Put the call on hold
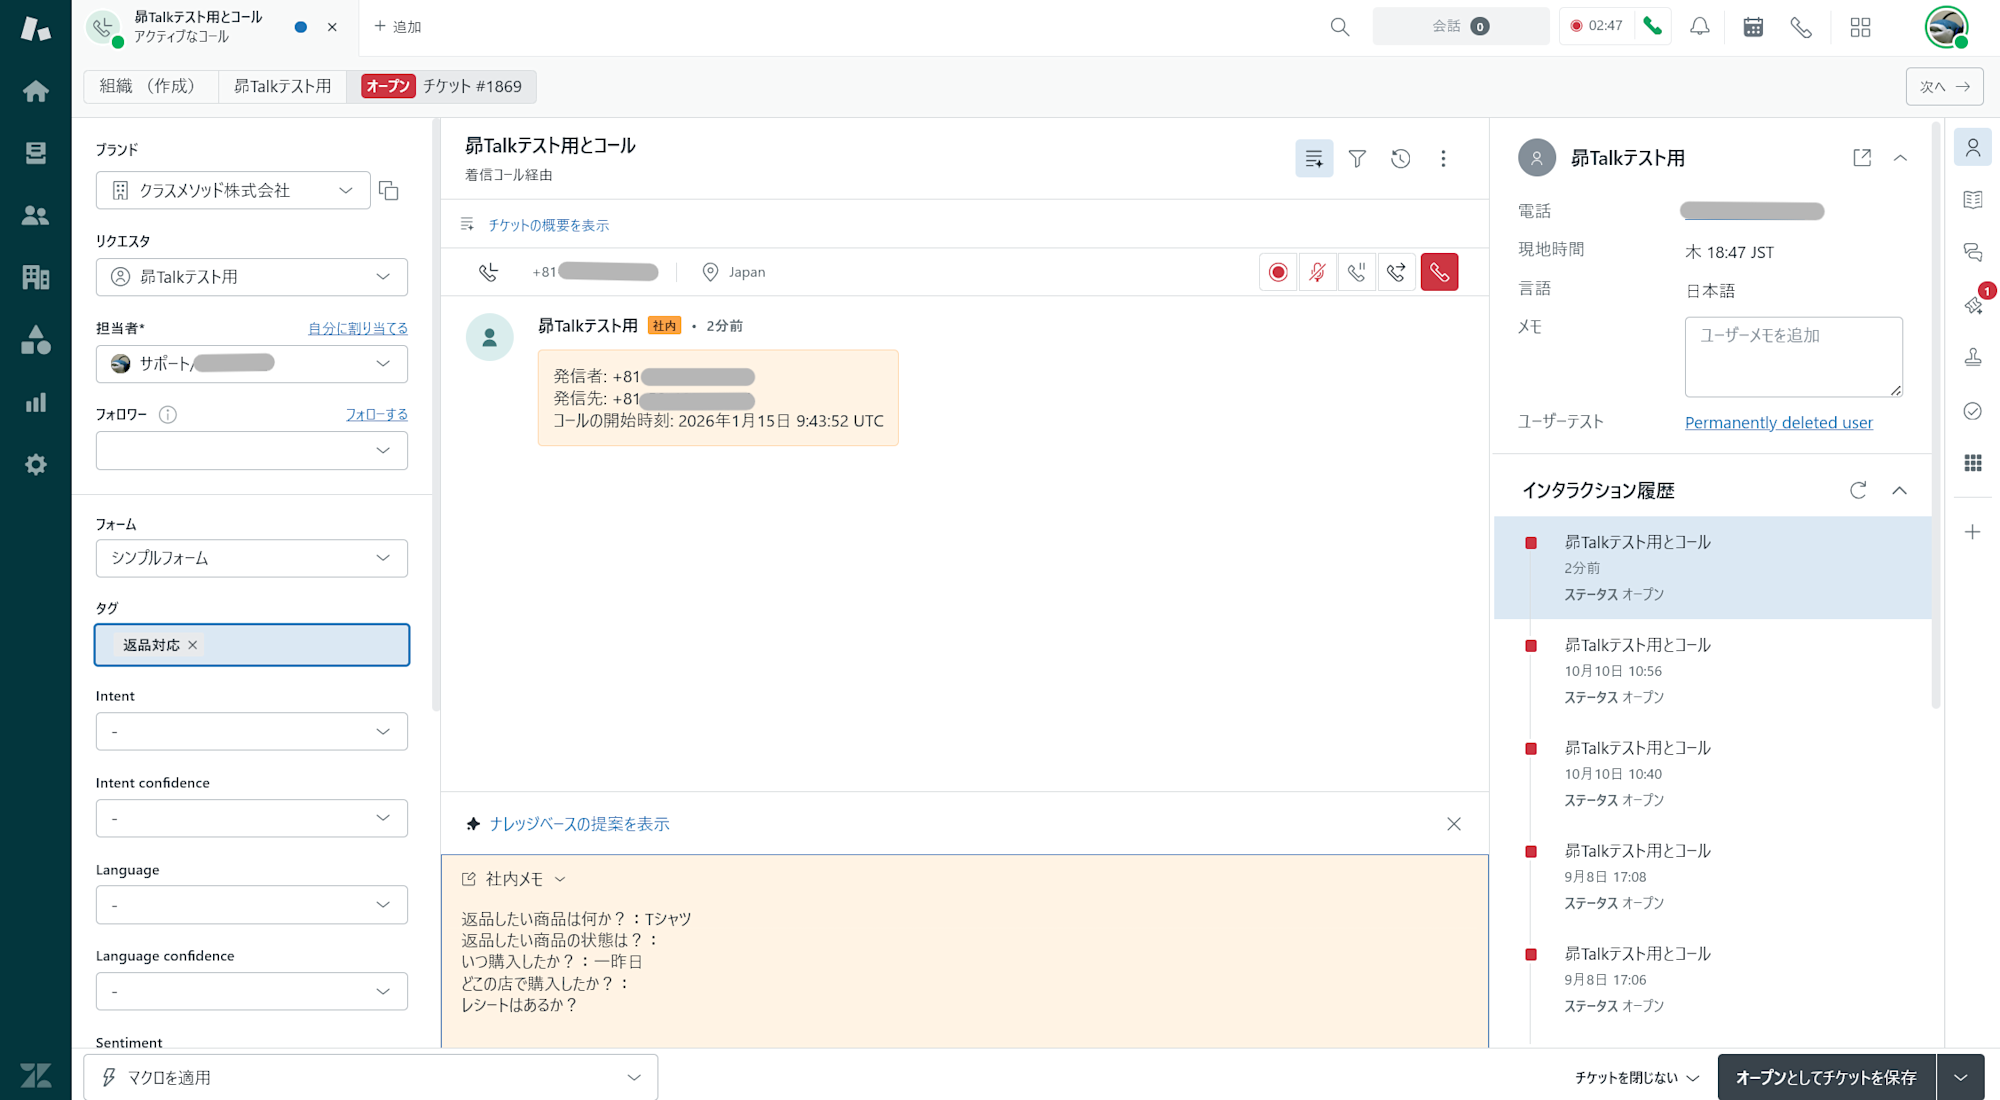The image size is (2000, 1100). click(1357, 271)
